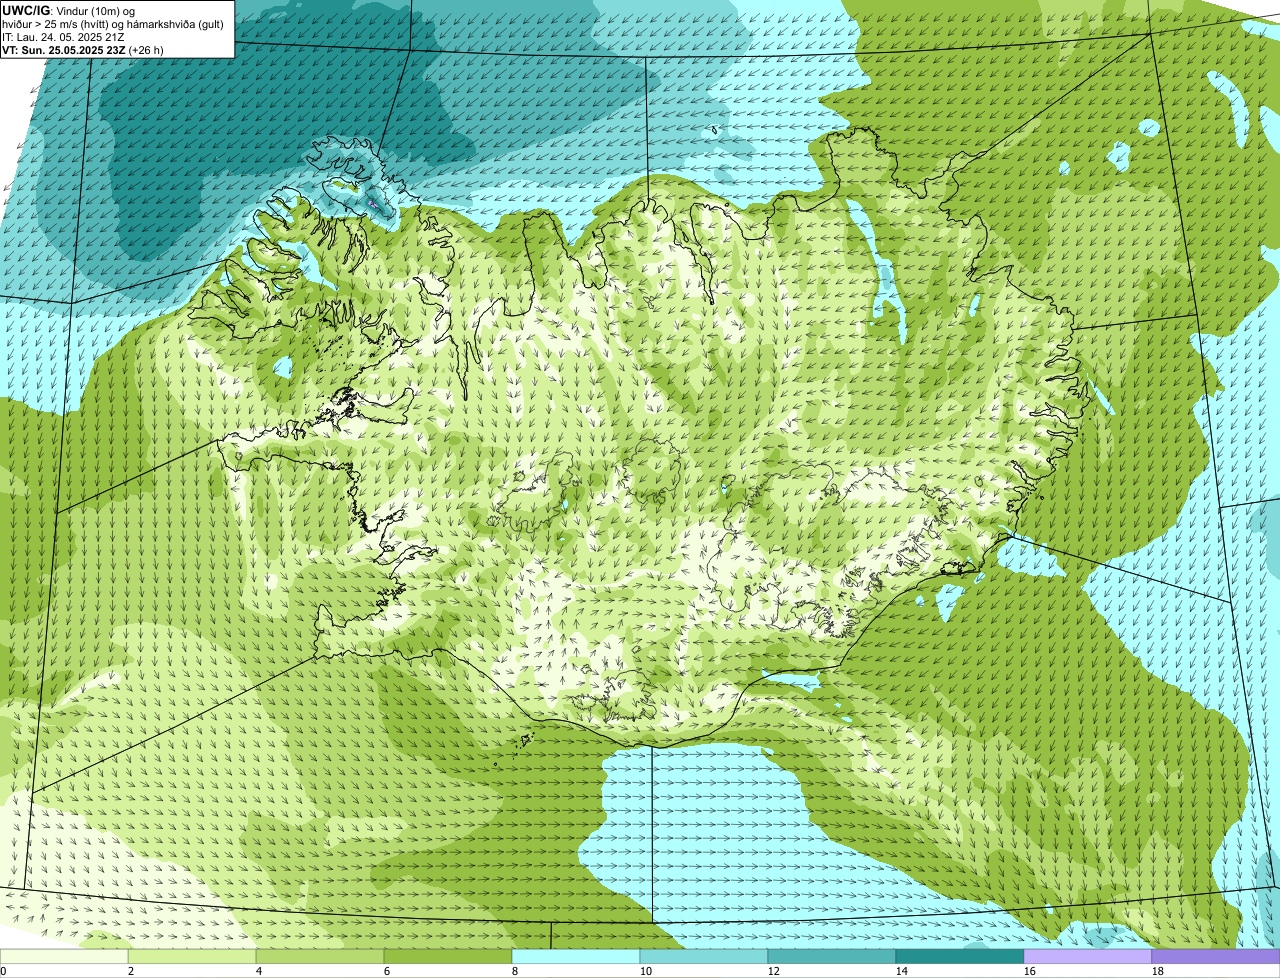
Task: Click the 10–12 m/s turquoise legend swatch
Action: coord(704,956)
